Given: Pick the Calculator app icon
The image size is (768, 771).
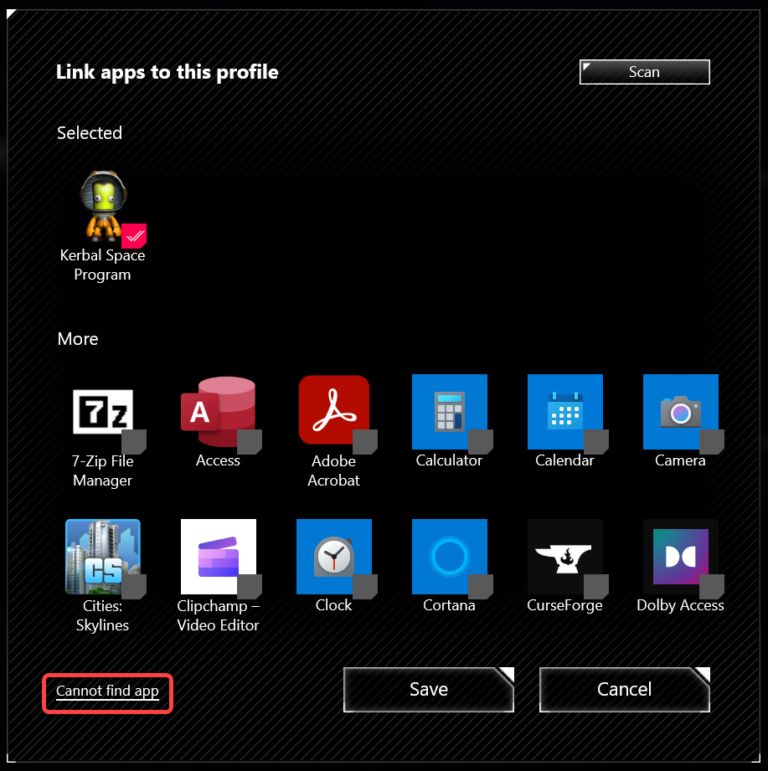Looking at the screenshot, I should 449,411.
